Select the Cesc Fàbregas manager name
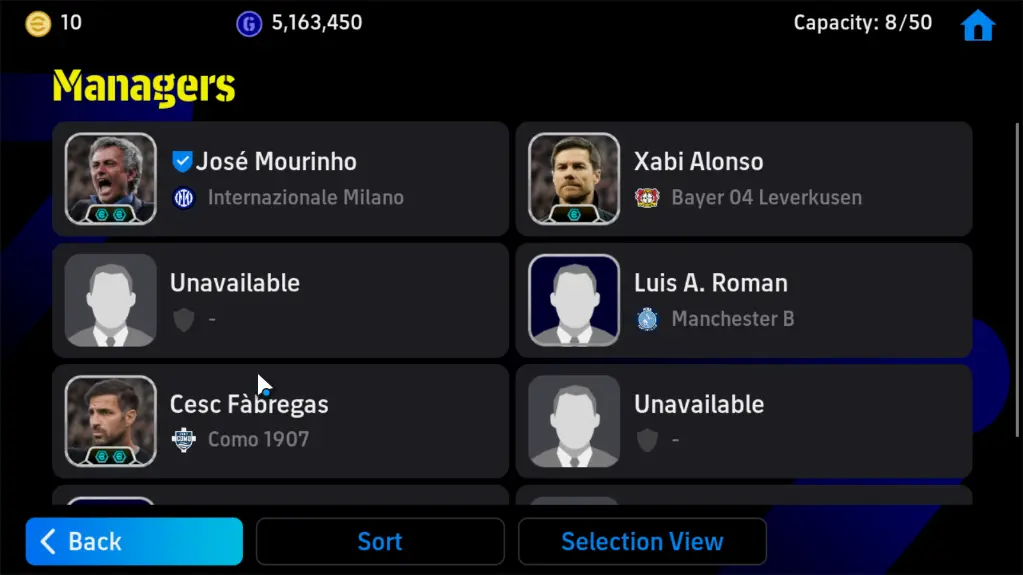Screen dimensions: 1023x575 click(x=249, y=404)
